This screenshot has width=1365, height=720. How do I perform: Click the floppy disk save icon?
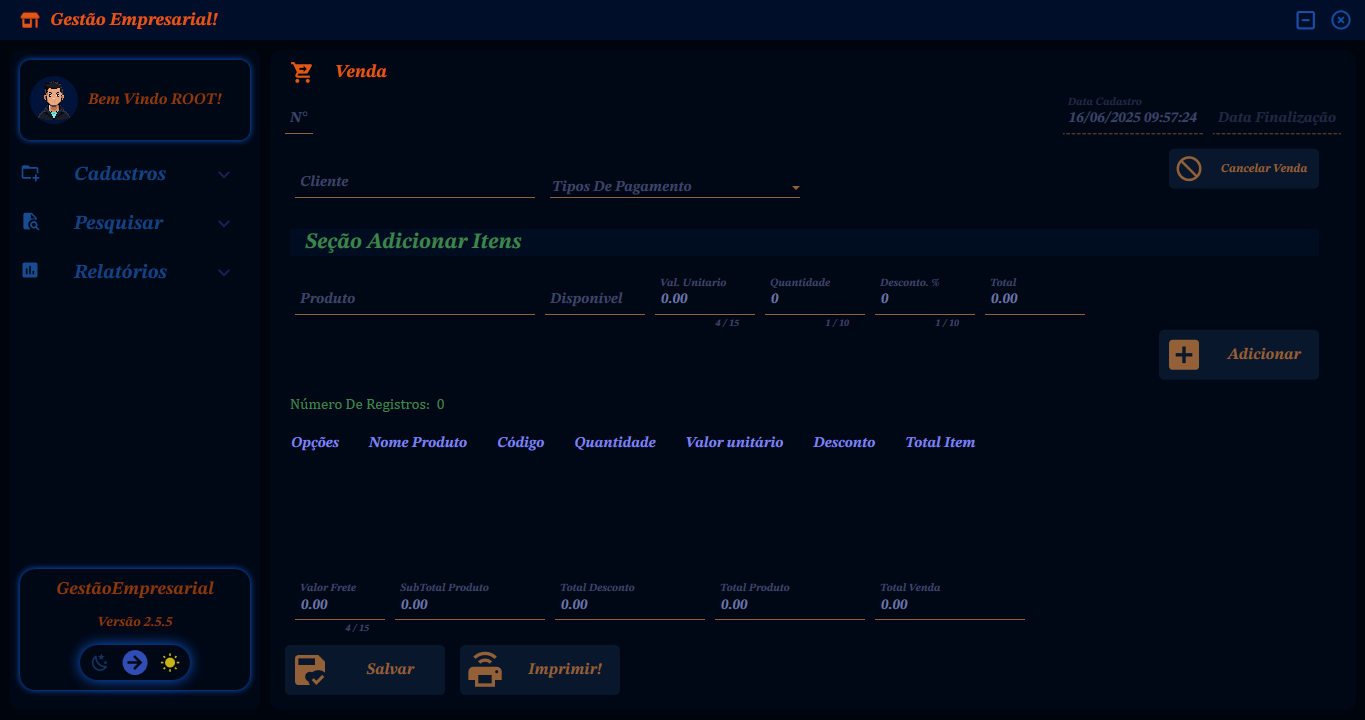(310, 670)
